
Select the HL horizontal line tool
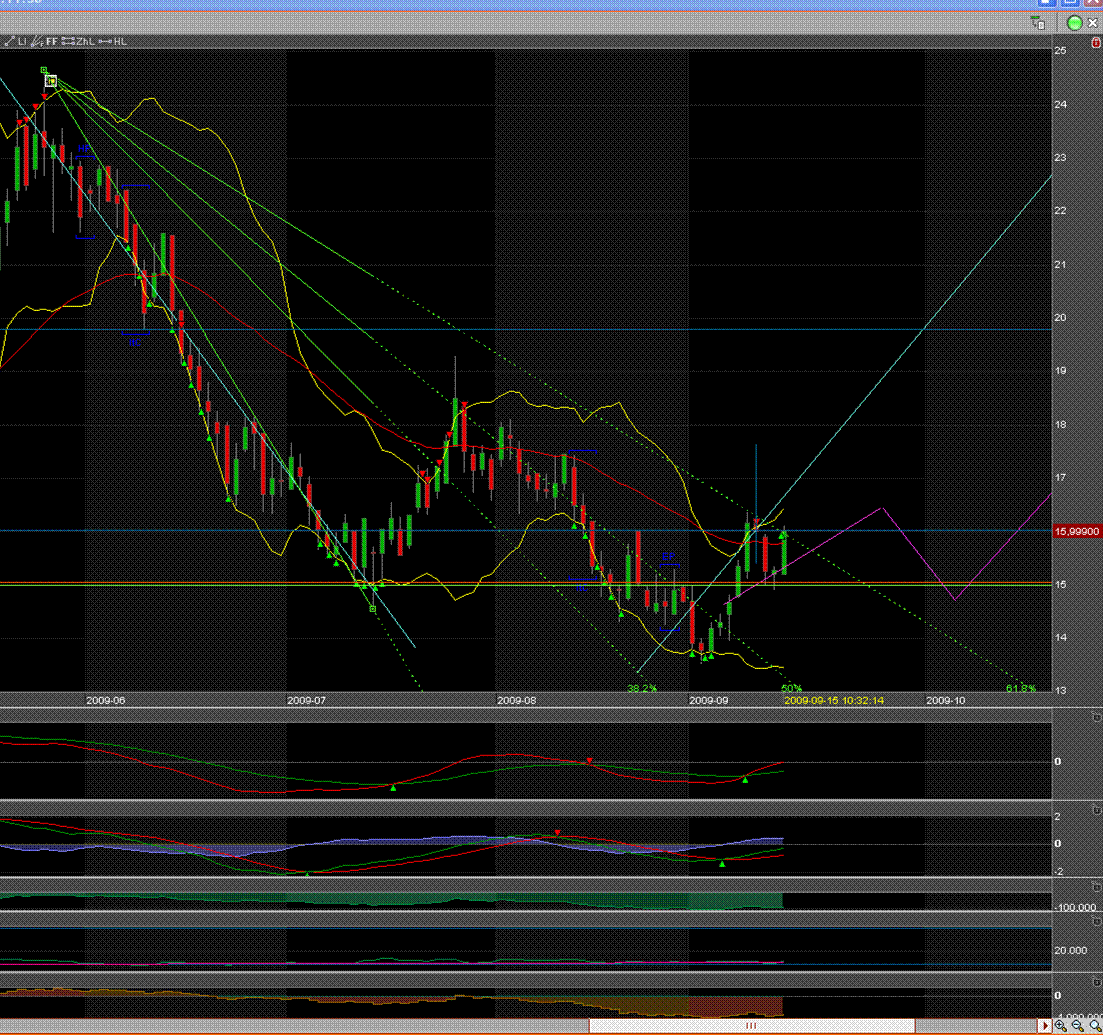point(113,41)
